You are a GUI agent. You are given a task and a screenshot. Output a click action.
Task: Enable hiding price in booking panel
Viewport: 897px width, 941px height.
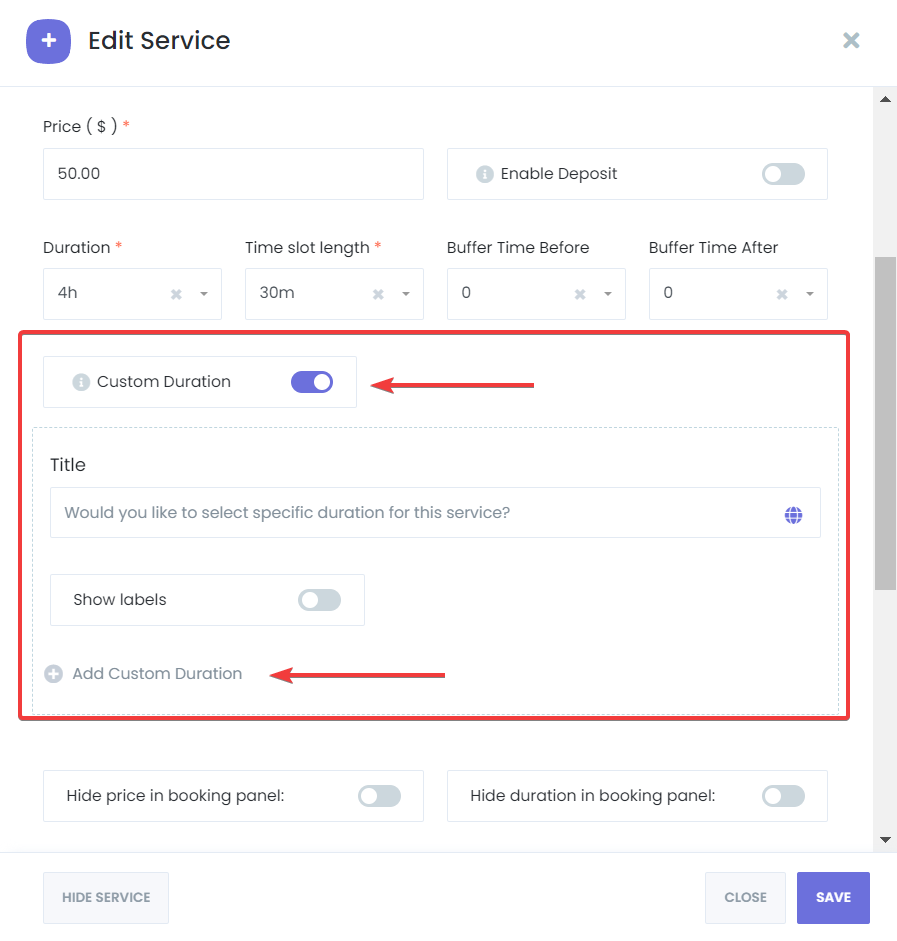pyautogui.click(x=379, y=796)
